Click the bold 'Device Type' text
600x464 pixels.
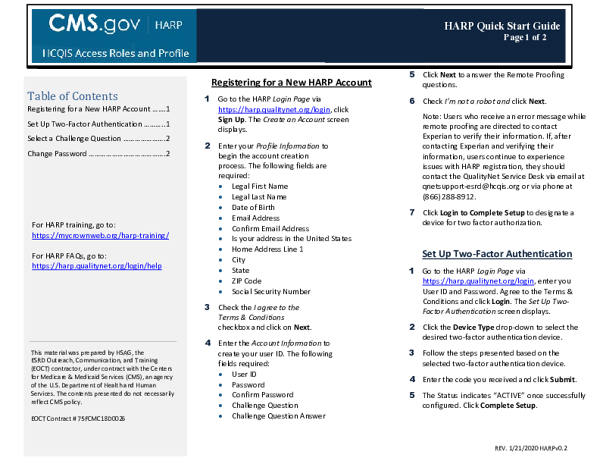[x=474, y=327]
